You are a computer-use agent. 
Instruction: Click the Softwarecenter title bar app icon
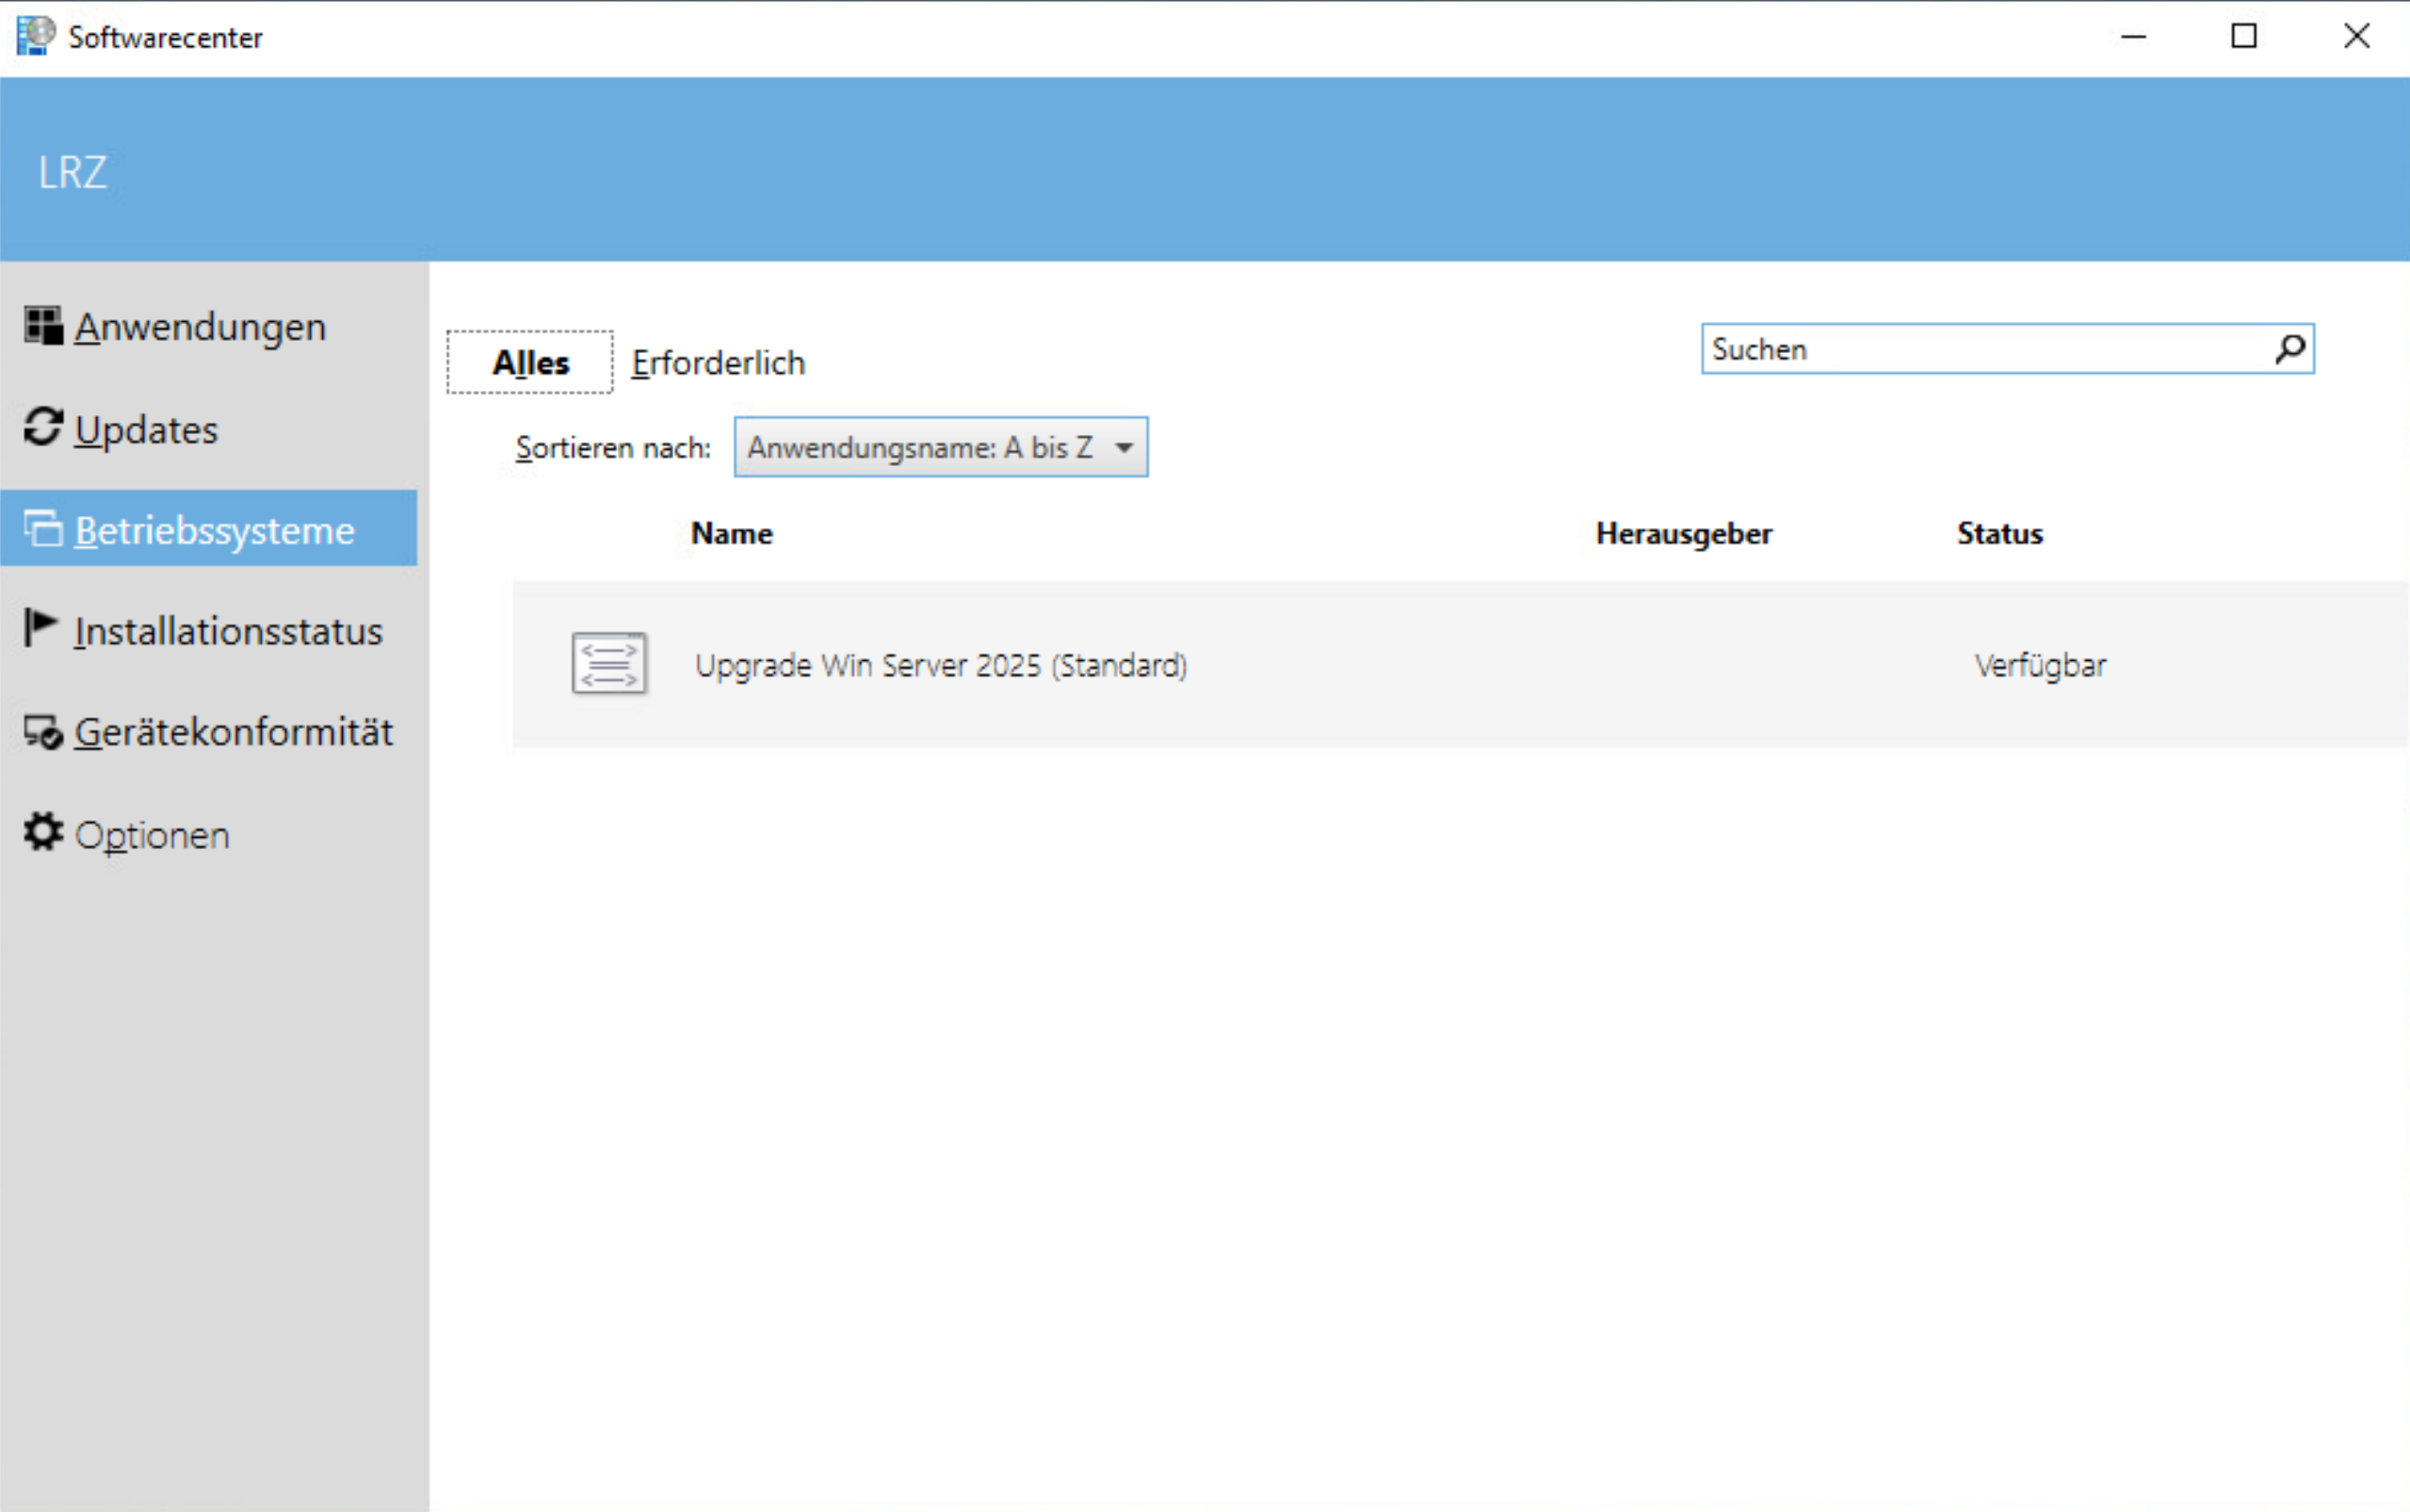click(x=36, y=36)
